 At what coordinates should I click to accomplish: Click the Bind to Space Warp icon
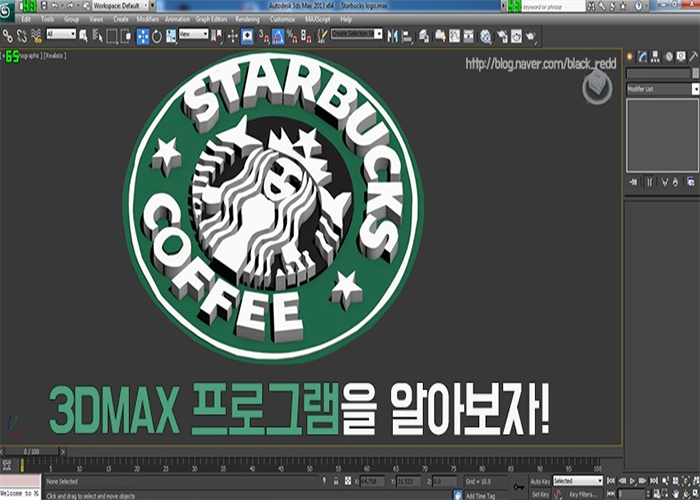click(37, 36)
